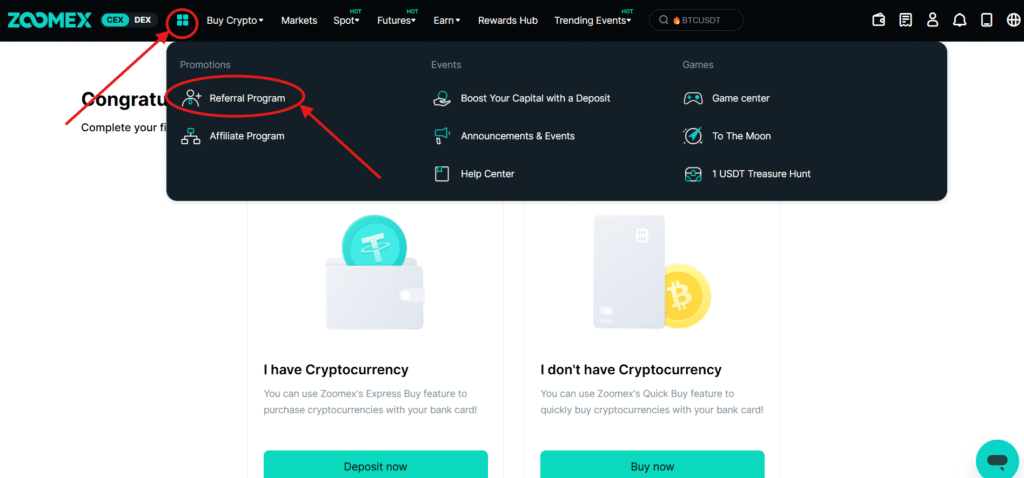Click the mobile app download icon
Viewport: 1024px width, 478px height.
click(987, 20)
